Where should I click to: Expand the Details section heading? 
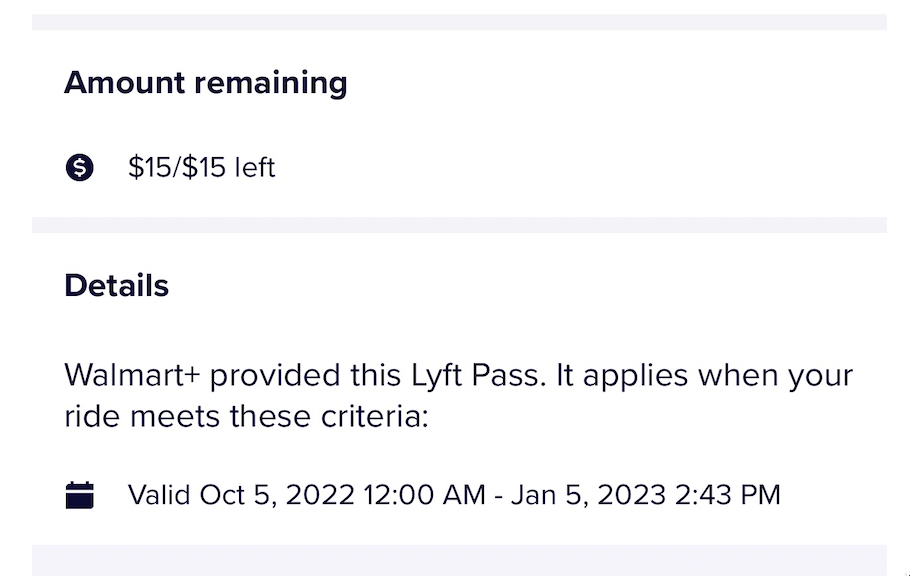point(116,285)
